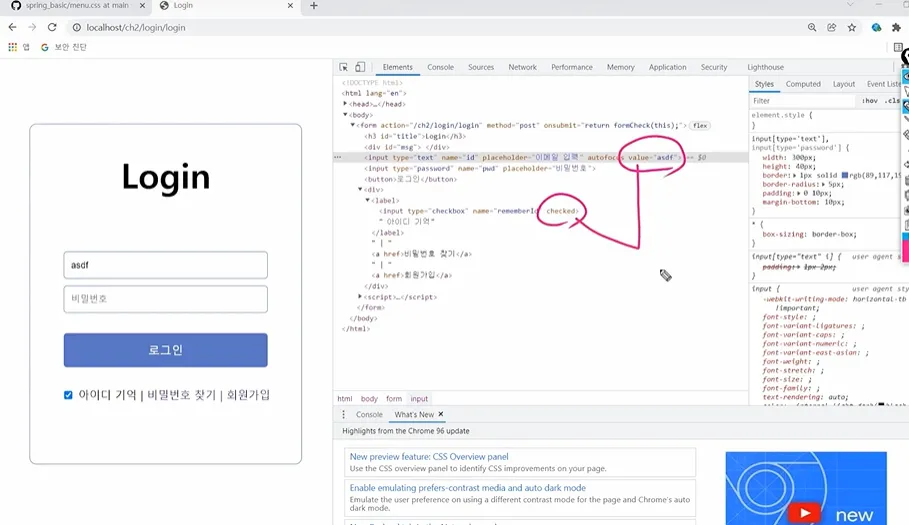Toggle the .cls class editor button
Viewport: 909px width, 525px height.
[x=892, y=101]
